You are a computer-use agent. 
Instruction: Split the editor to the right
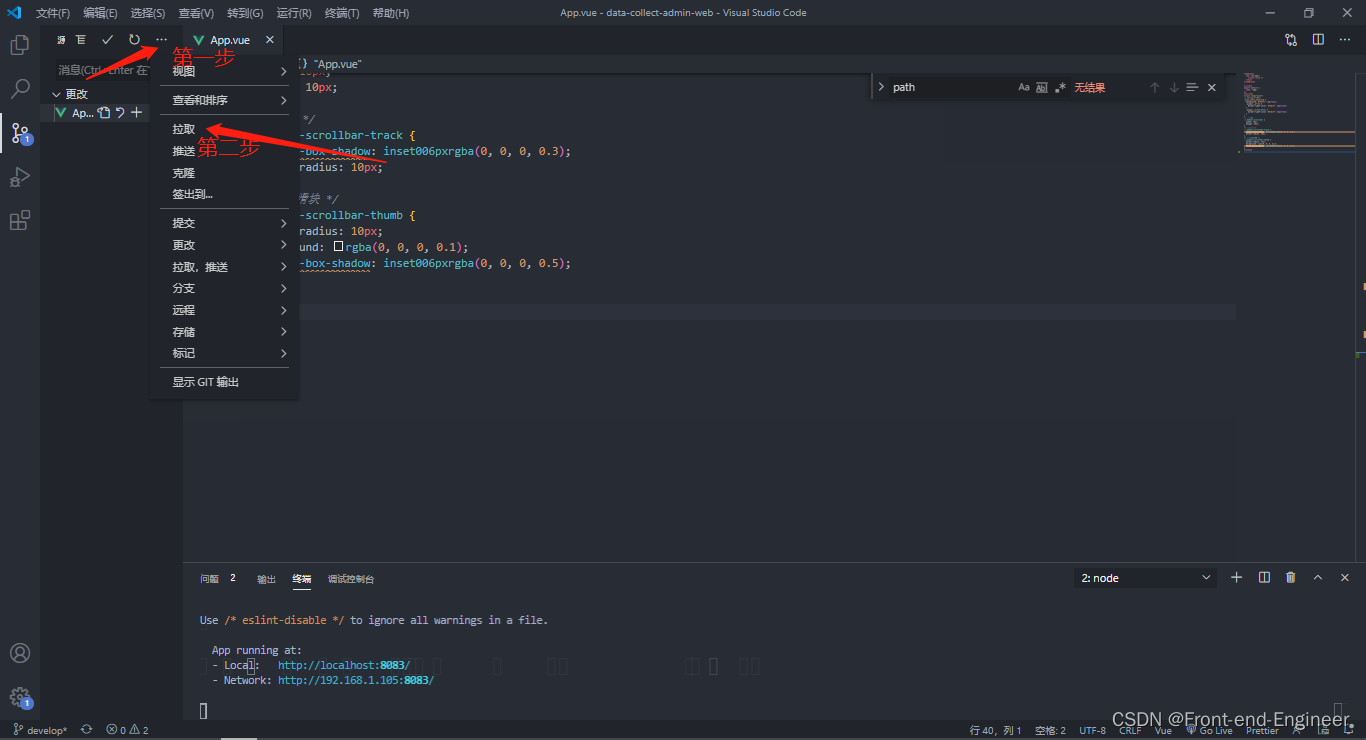point(1318,40)
